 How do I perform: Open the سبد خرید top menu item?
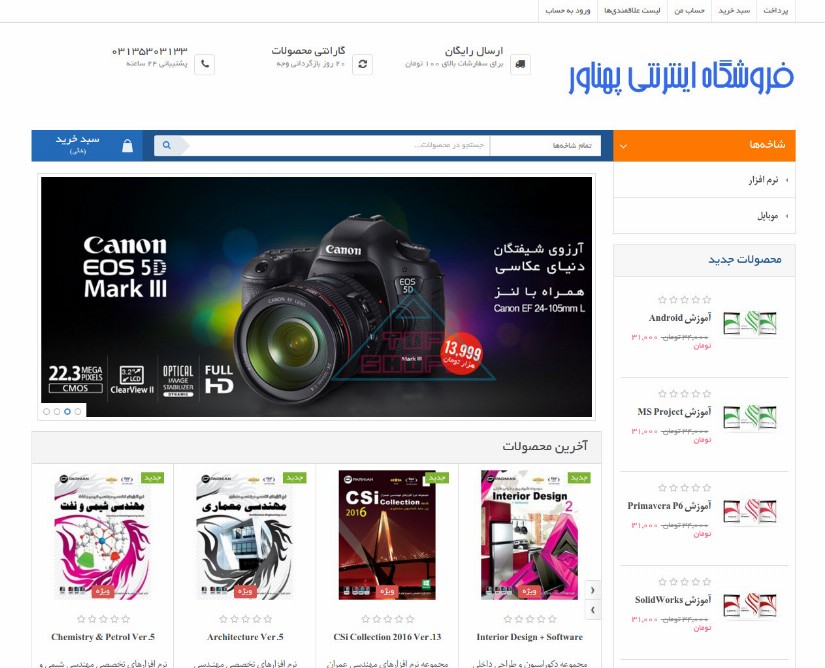[734, 11]
